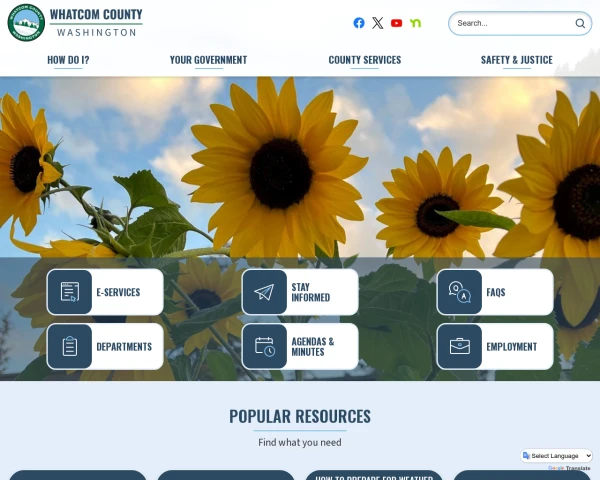Click the E-Services computer icon

tap(70, 292)
